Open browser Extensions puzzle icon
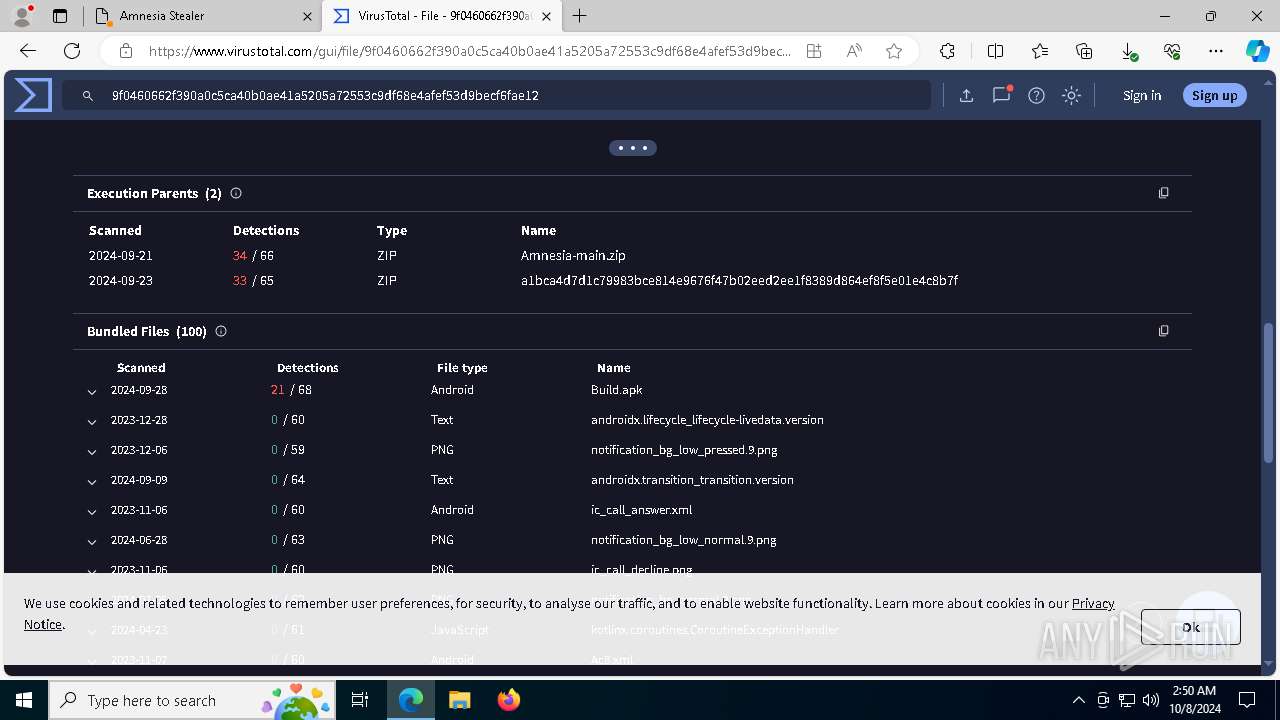 pyautogui.click(x=947, y=51)
